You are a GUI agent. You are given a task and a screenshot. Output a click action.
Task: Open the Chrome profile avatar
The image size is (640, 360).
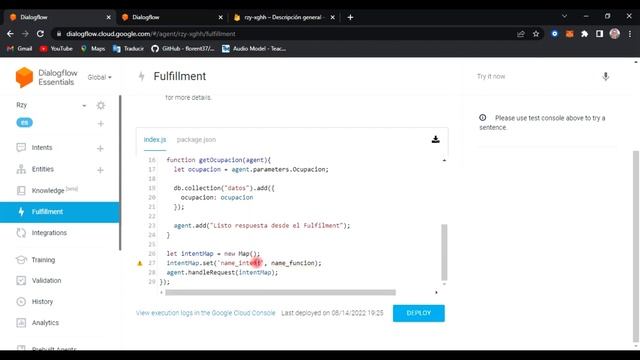(614, 34)
